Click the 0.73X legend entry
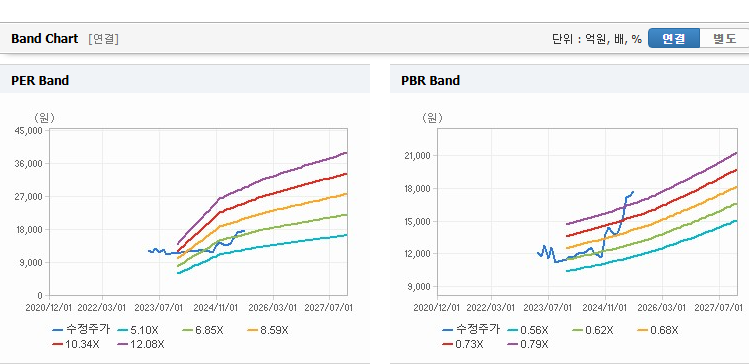Image resolution: width=749 pixels, height=364 pixels. point(463,344)
